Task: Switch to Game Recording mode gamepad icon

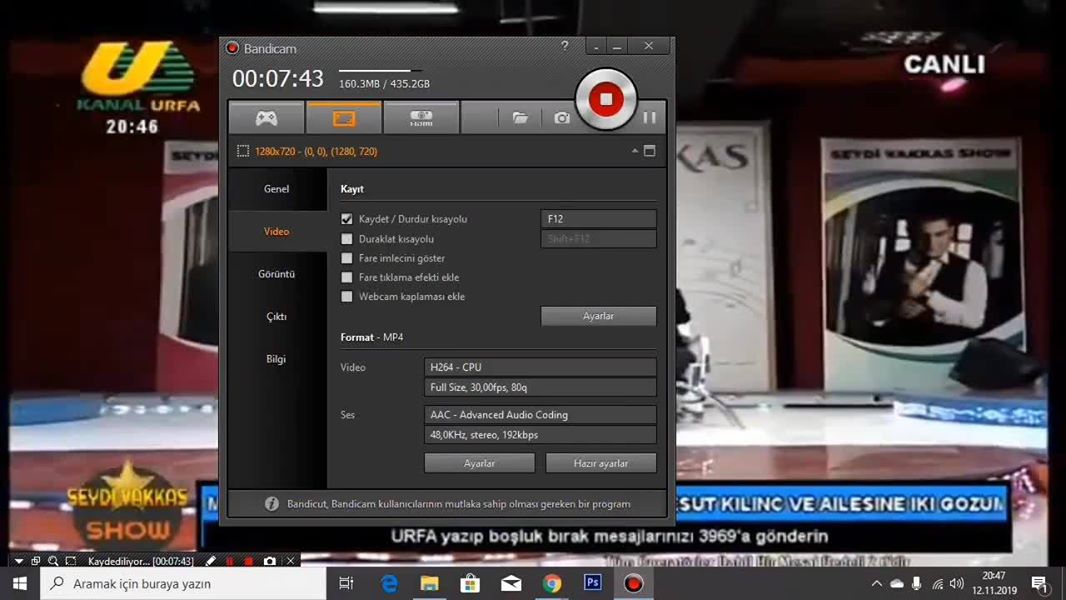Action: tap(266, 118)
